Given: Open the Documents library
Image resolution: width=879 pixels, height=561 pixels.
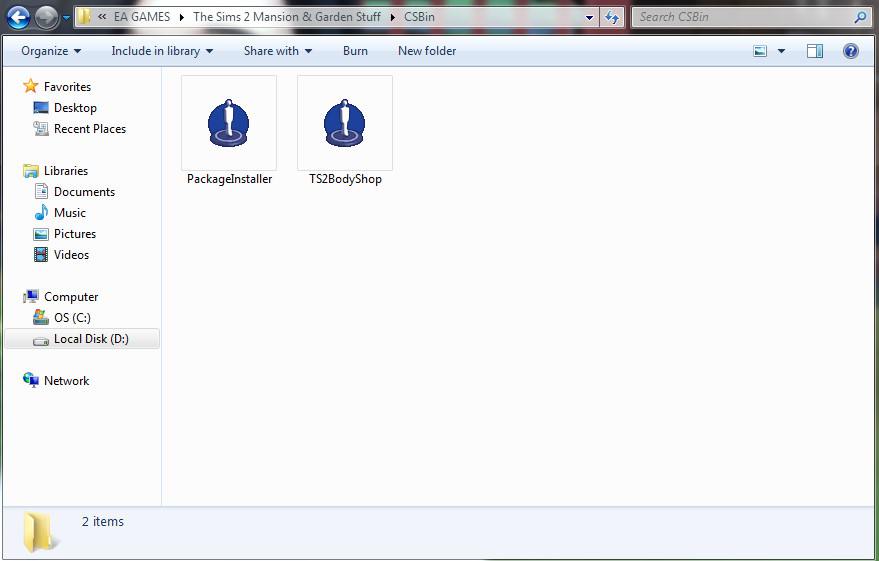Looking at the screenshot, I should pos(84,192).
